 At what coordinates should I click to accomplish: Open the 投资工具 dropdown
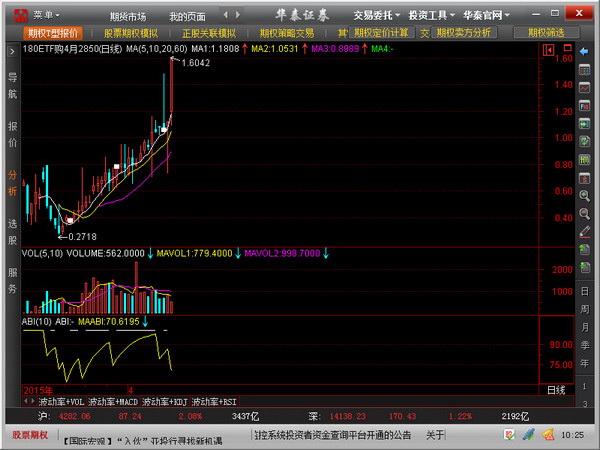[x=432, y=15]
